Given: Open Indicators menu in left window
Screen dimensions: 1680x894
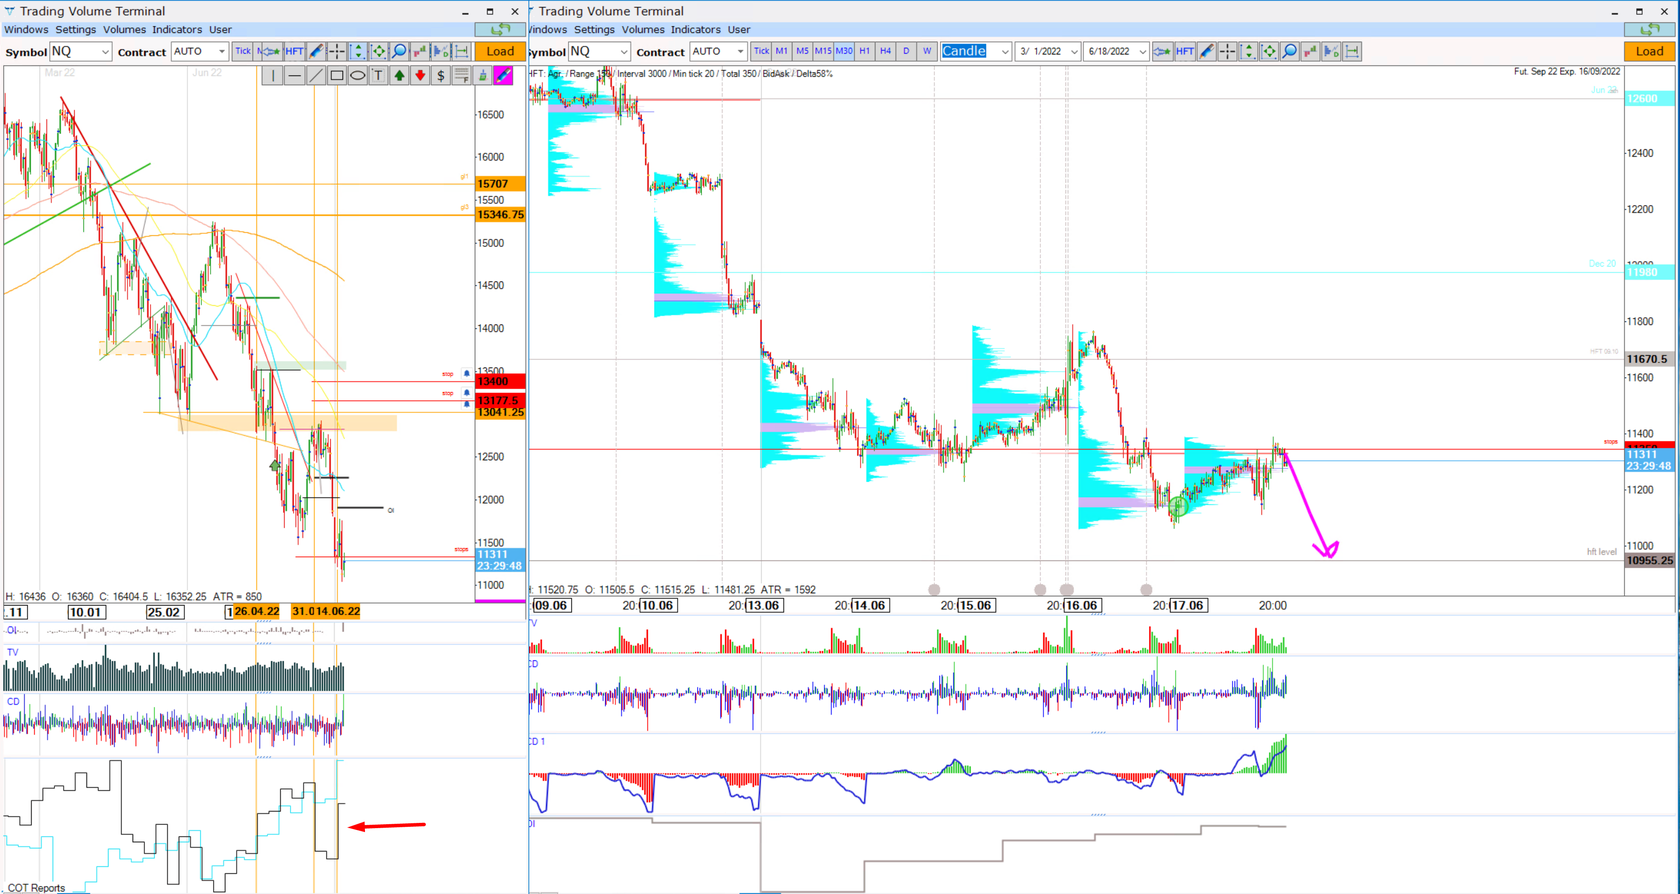Looking at the screenshot, I should (177, 30).
